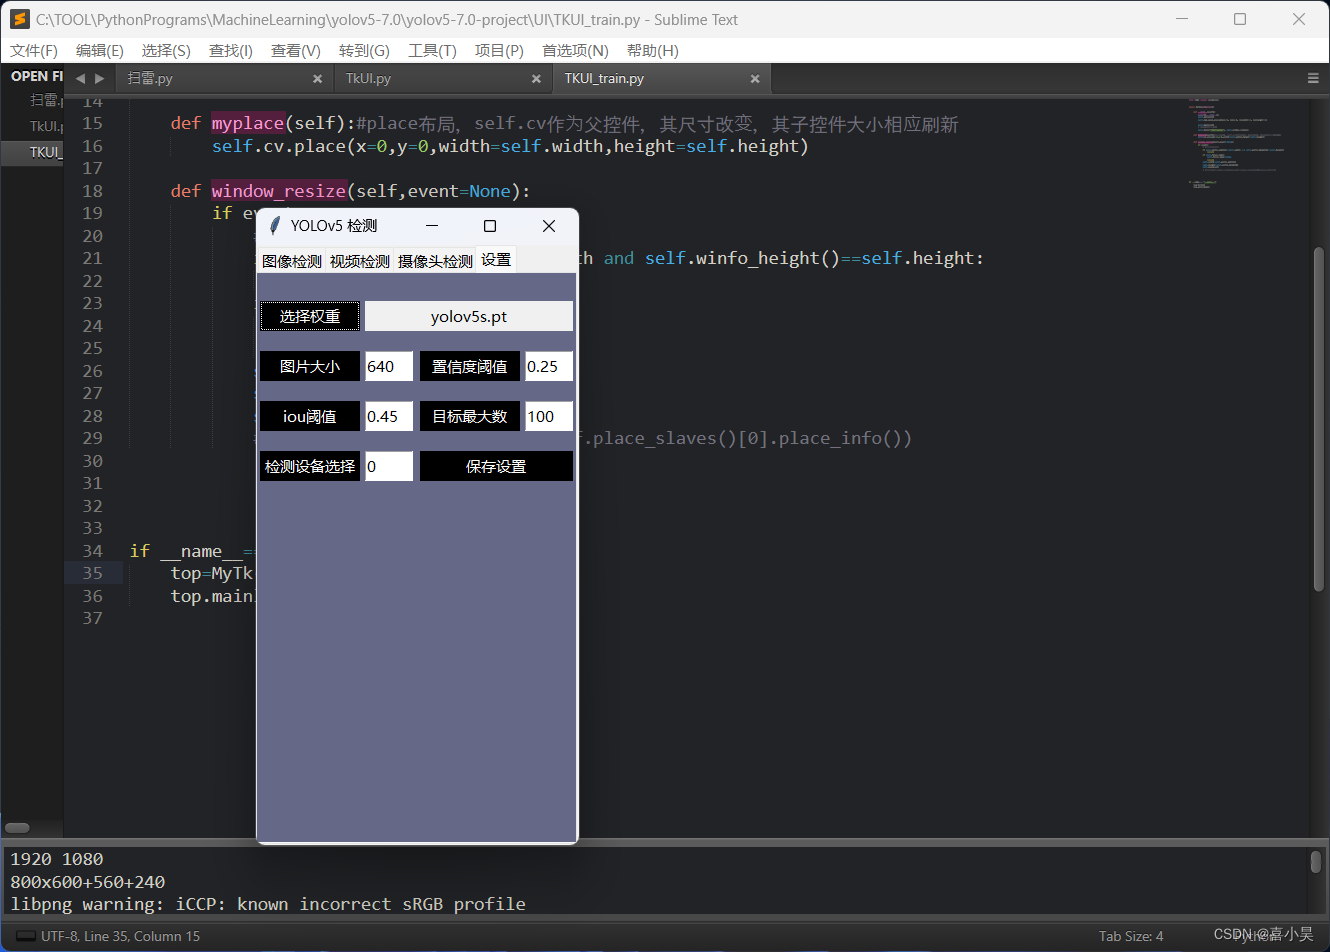Click Tab Size: 4 in status bar
This screenshot has width=1330, height=952.
[x=1131, y=936]
